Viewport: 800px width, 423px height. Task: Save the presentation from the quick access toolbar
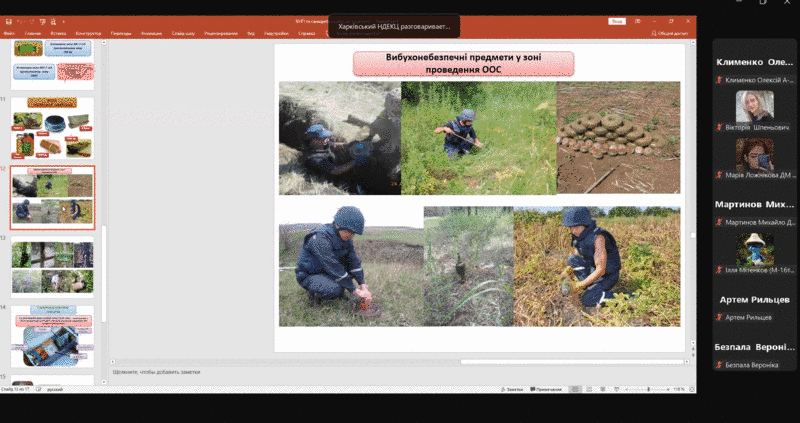tap(9, 21)
